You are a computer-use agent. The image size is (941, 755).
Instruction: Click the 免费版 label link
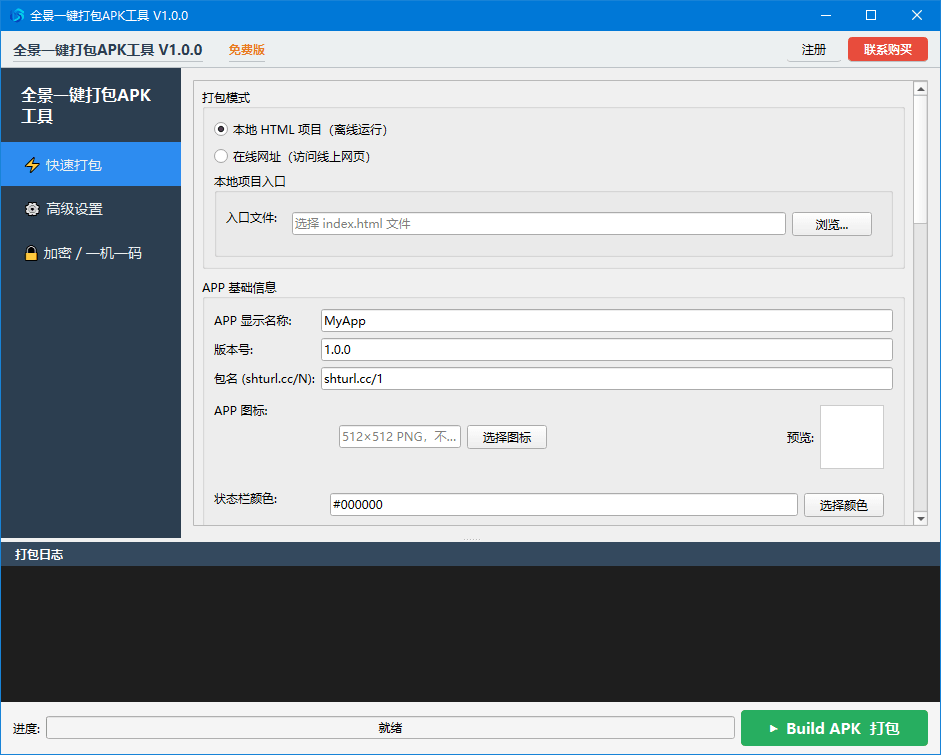pos(247,50)
